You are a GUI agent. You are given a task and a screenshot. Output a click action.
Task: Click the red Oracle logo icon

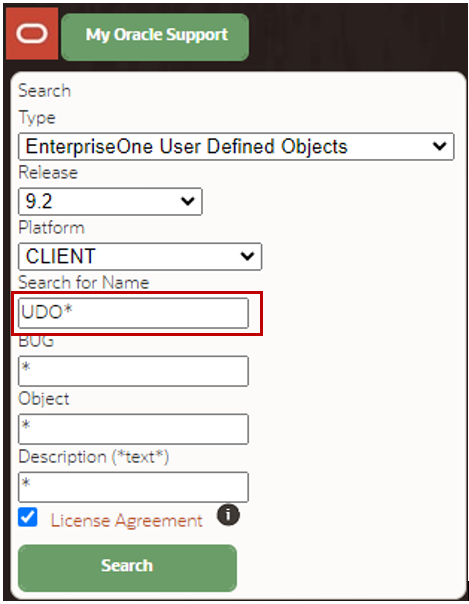(x=32, y=34)
